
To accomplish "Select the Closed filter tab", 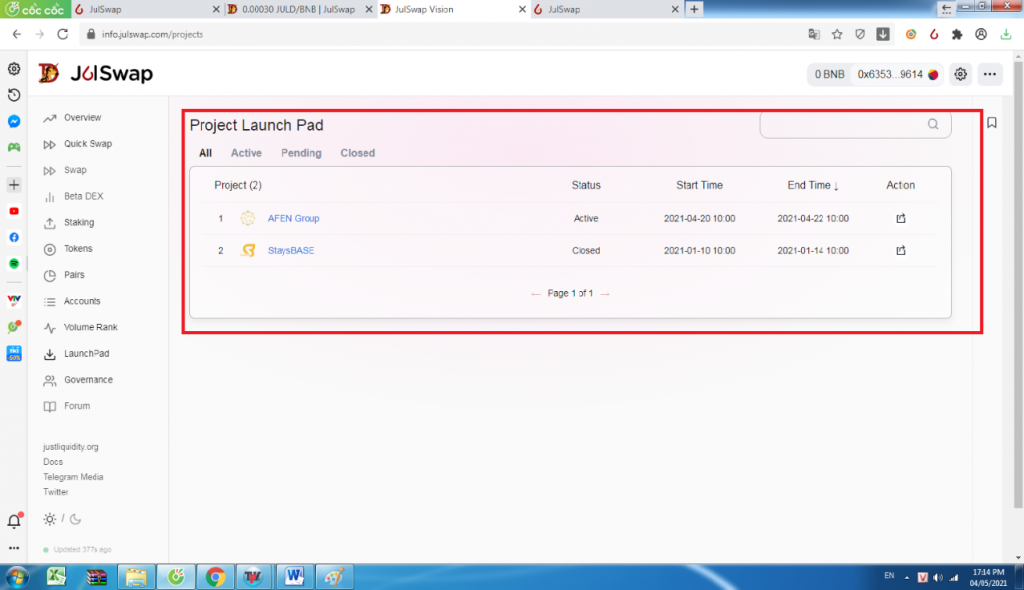I will 357,153.
